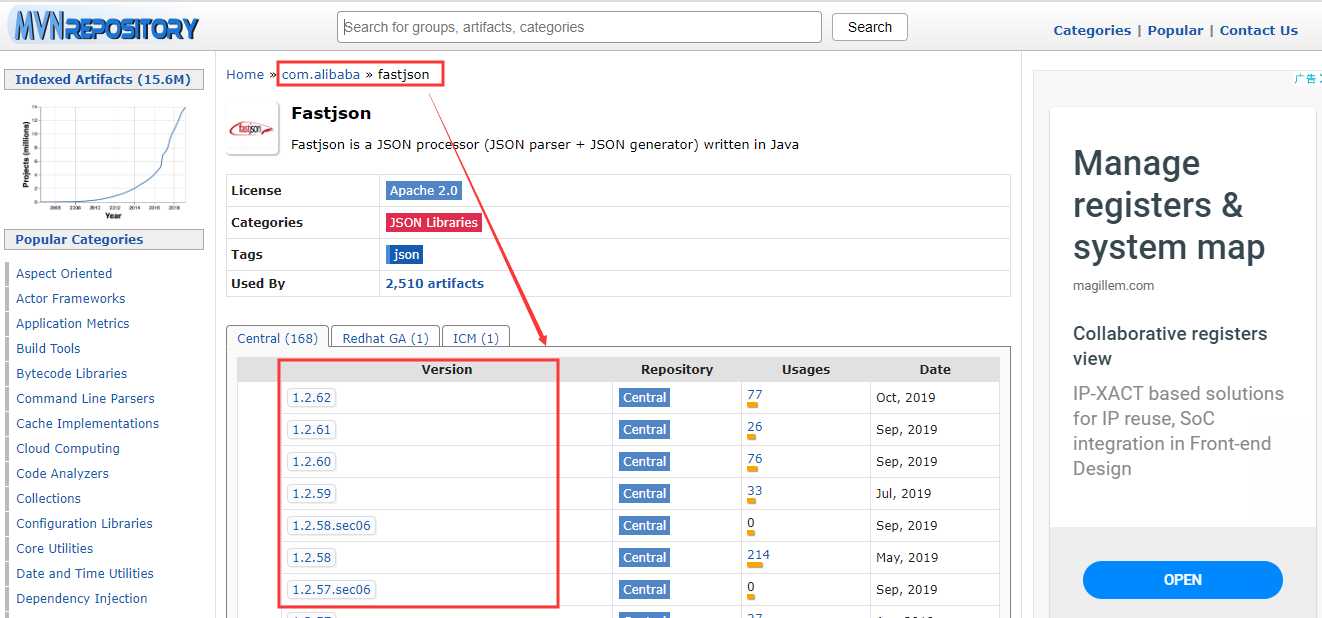1322x618 pixels.
Task: Open version 1.2.58.sec06
Action: (x=331, y=525)
